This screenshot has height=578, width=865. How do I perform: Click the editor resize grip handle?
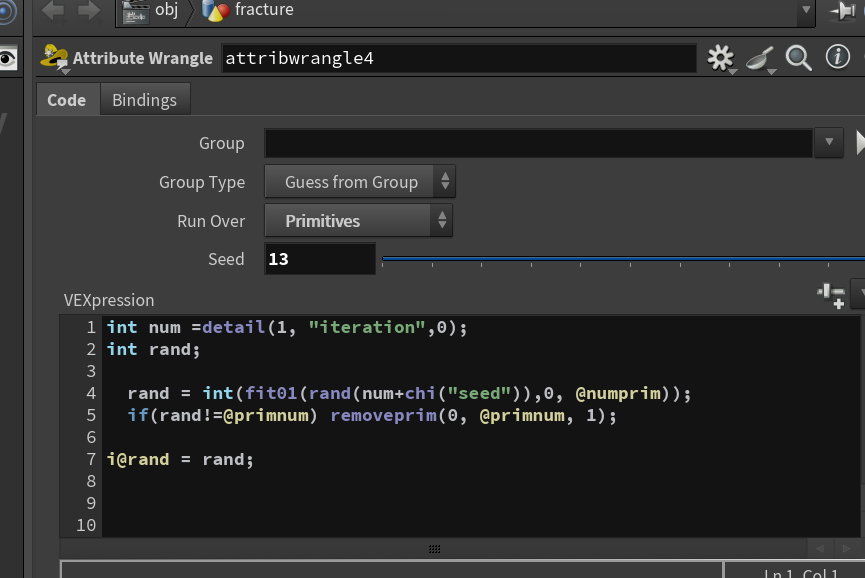click(434, 549)
